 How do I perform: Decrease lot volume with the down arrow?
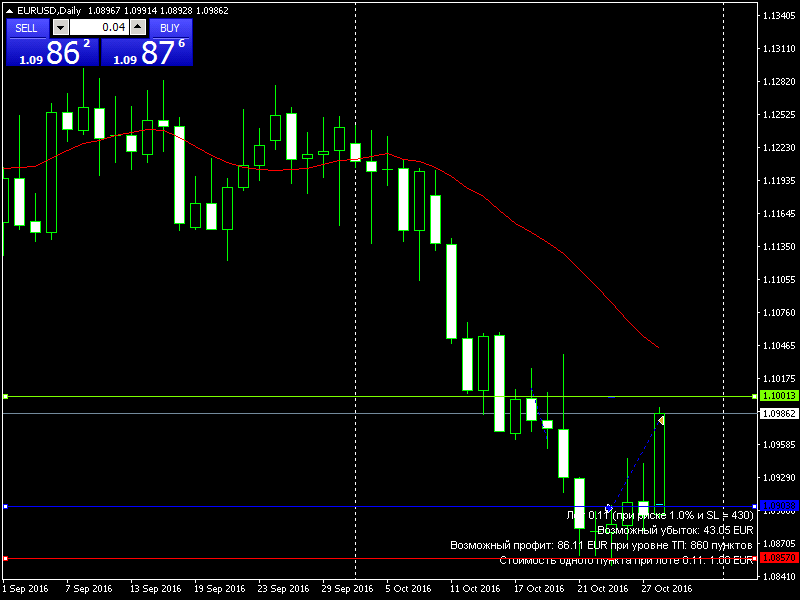pos(61,28)
